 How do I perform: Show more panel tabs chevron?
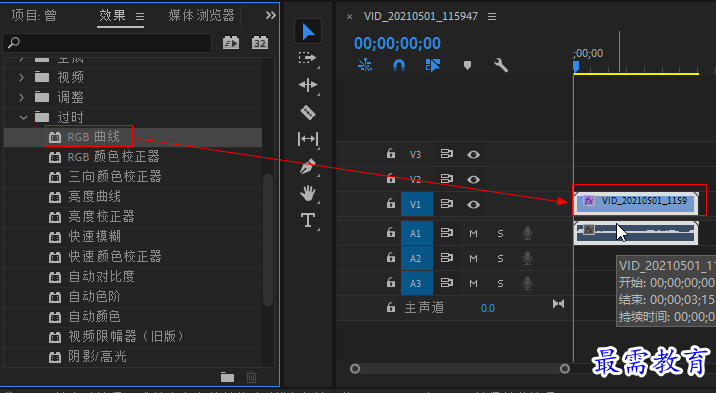pos(271,16)
